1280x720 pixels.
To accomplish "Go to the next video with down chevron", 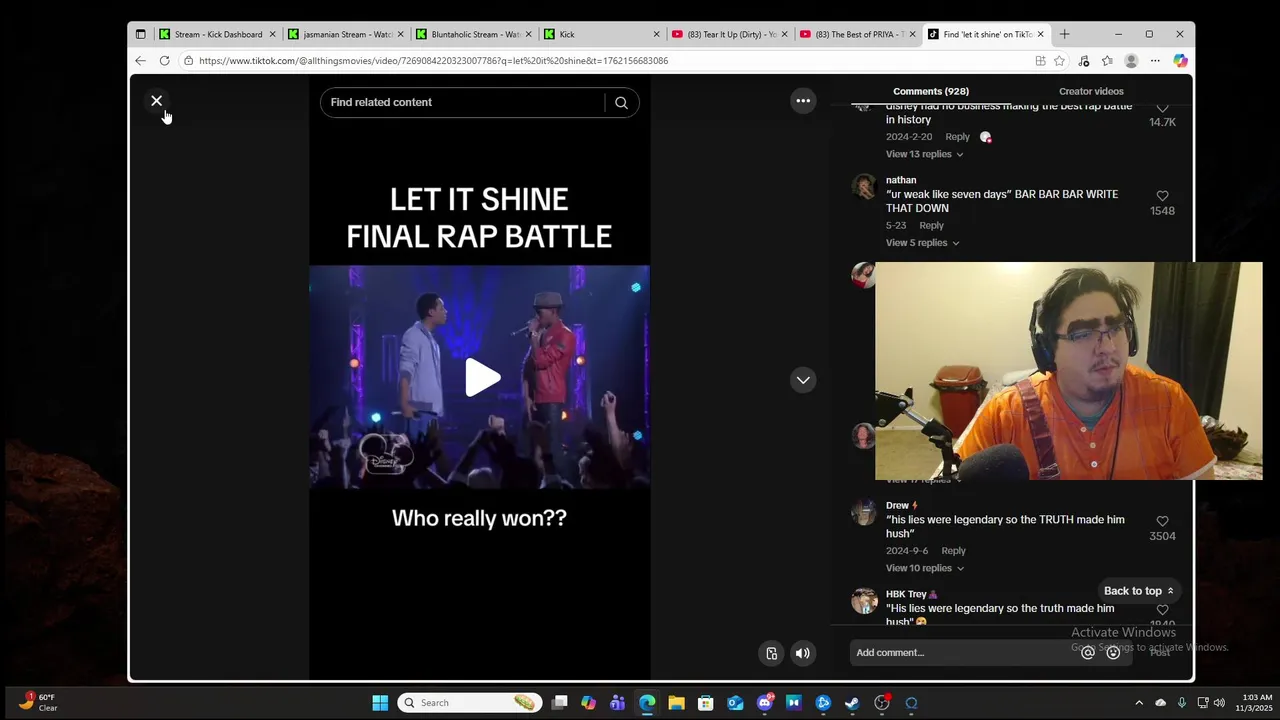I will pos(803,380).
